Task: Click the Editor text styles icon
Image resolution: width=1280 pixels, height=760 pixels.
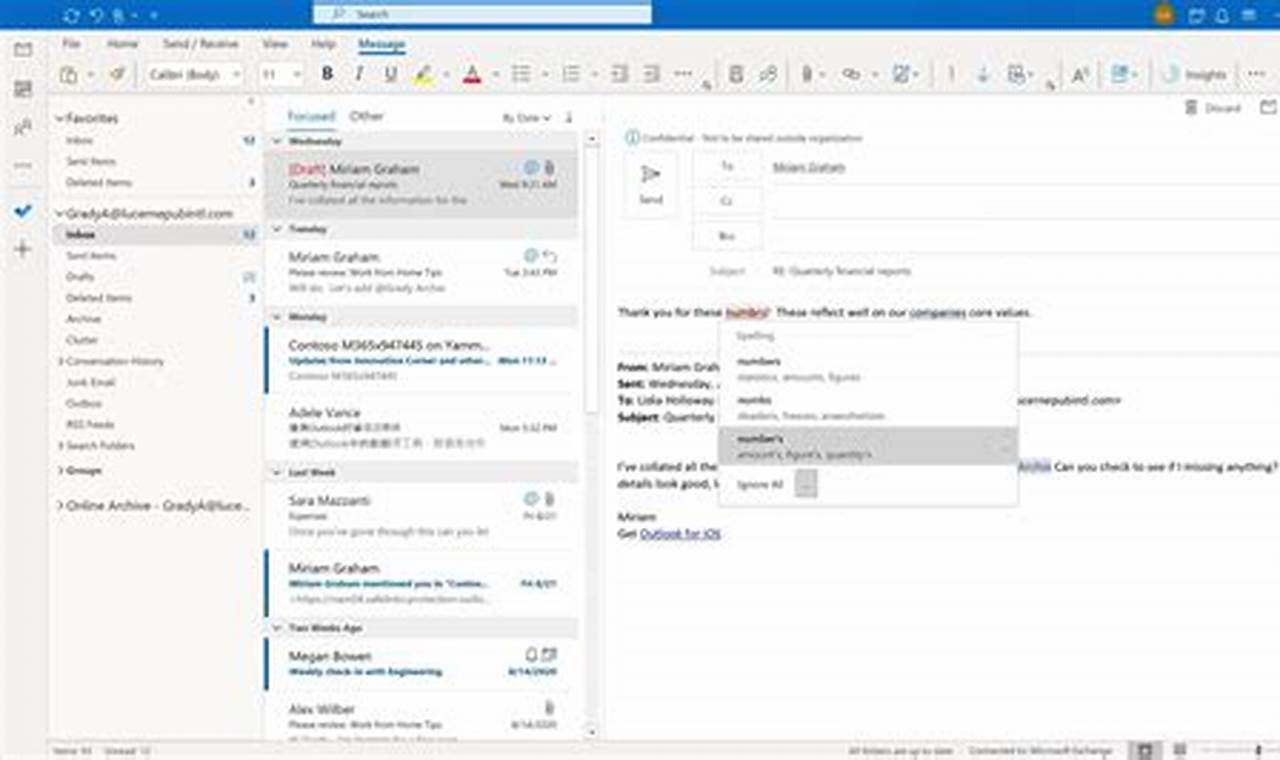Action: pos(1080,75)
